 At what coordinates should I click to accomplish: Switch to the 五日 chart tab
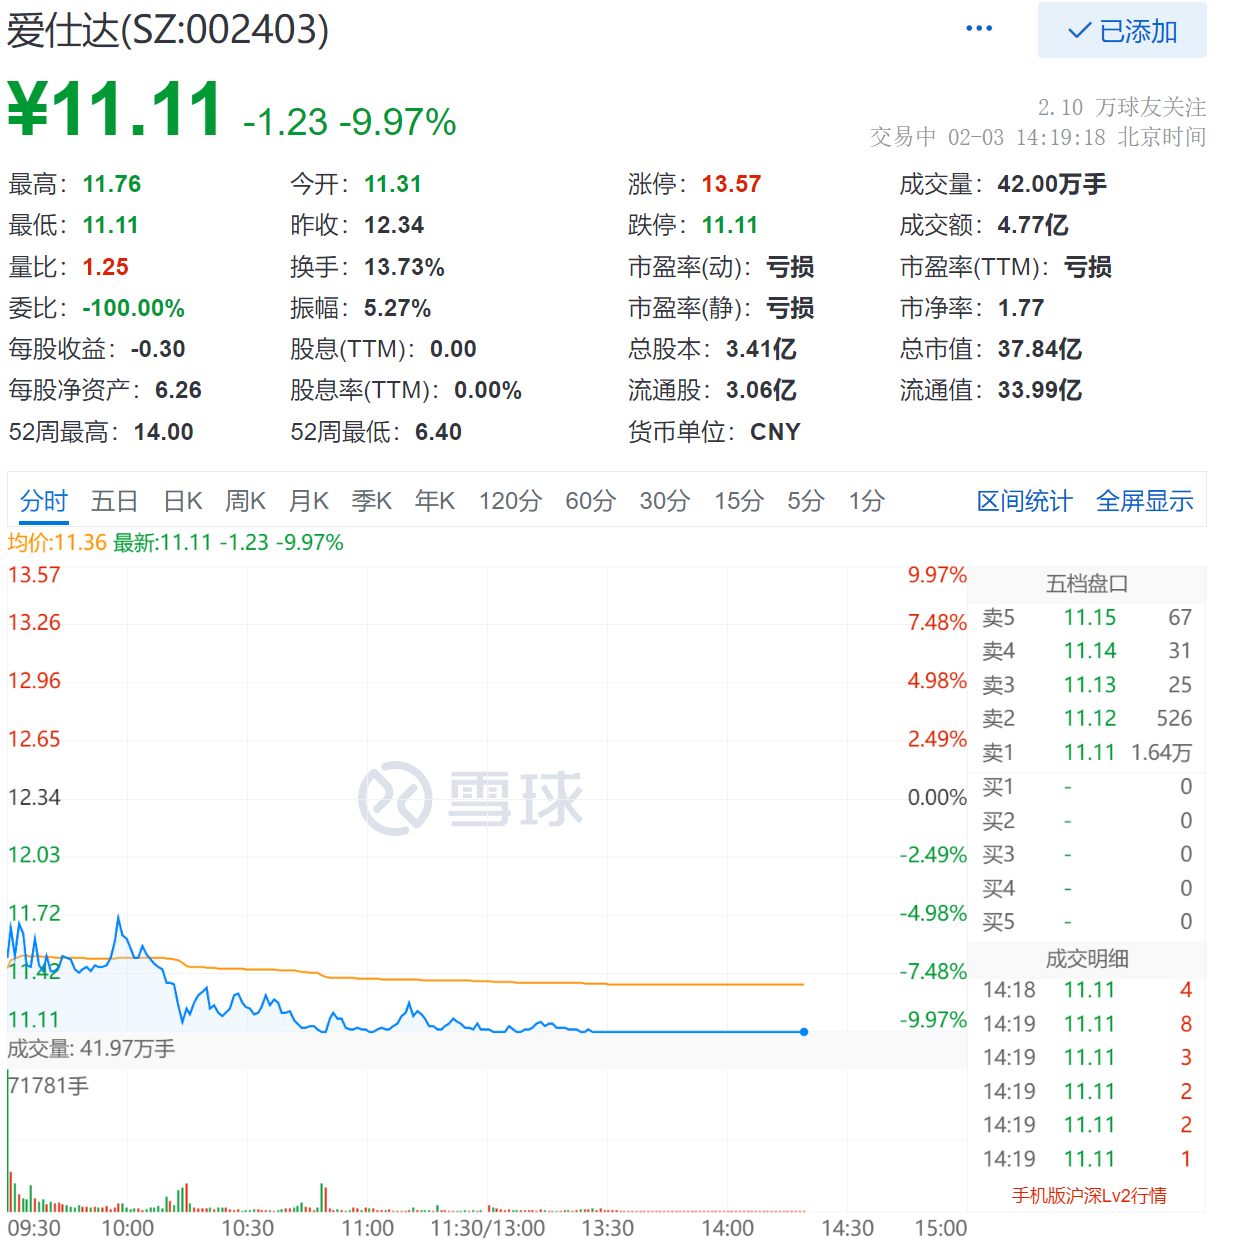115,501
